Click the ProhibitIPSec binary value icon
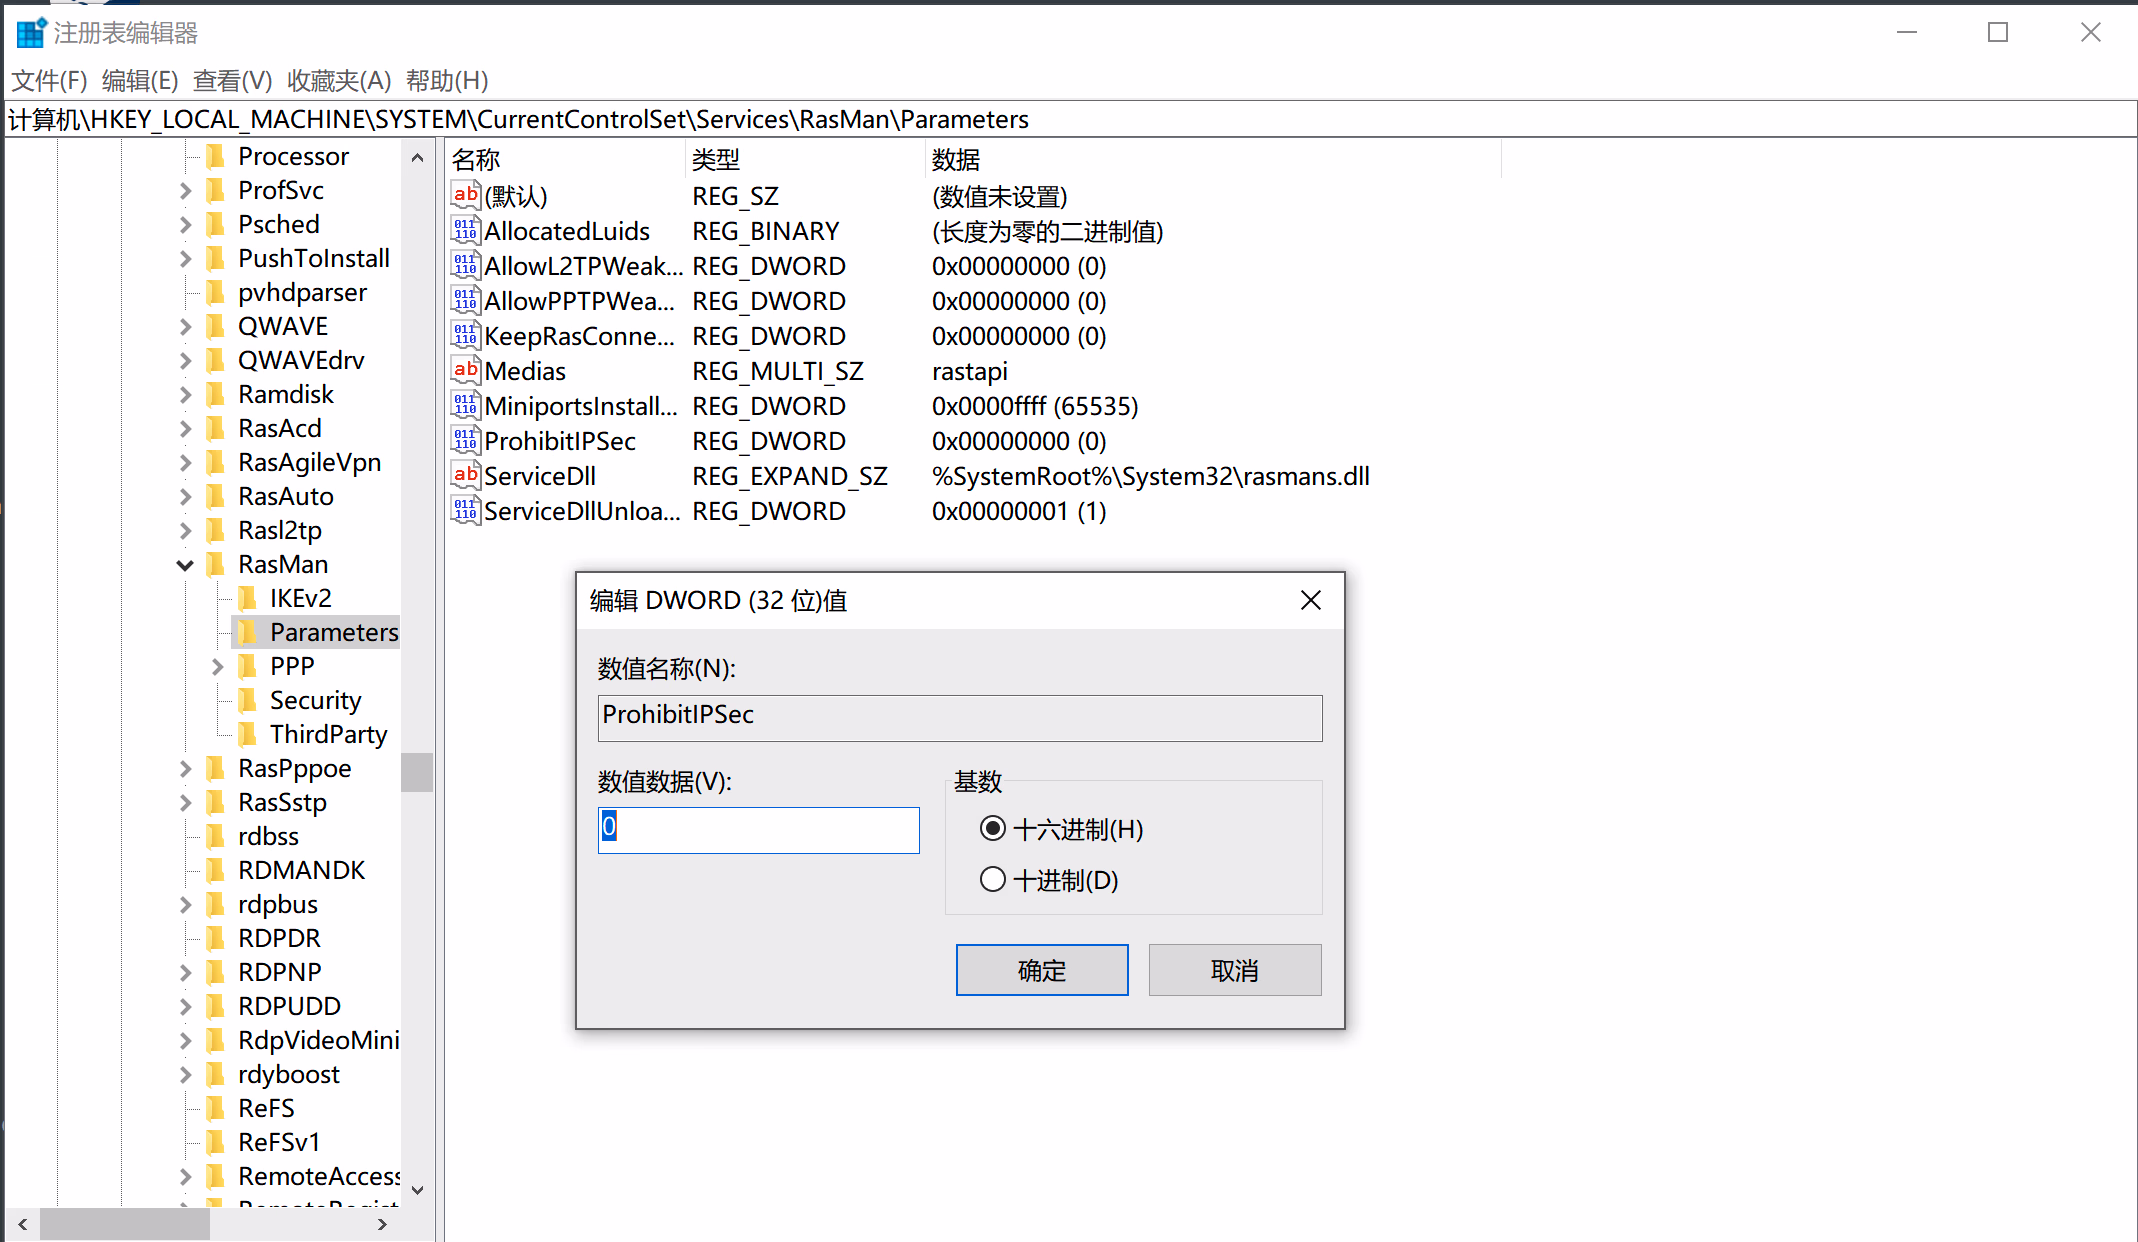This screenshot has height=1242, width=2138. click(465, 441)
